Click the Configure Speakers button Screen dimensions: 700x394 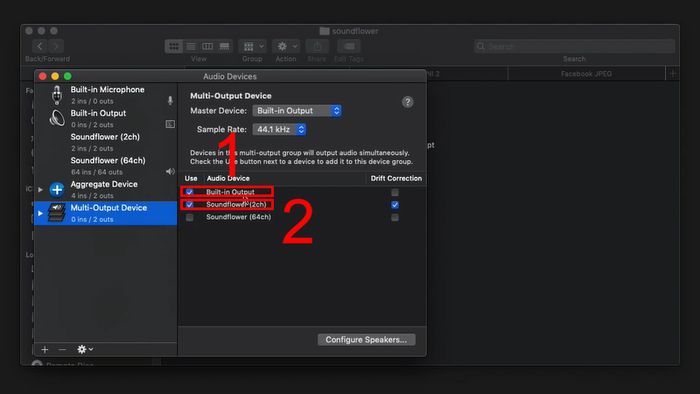[x=367, y=340]
